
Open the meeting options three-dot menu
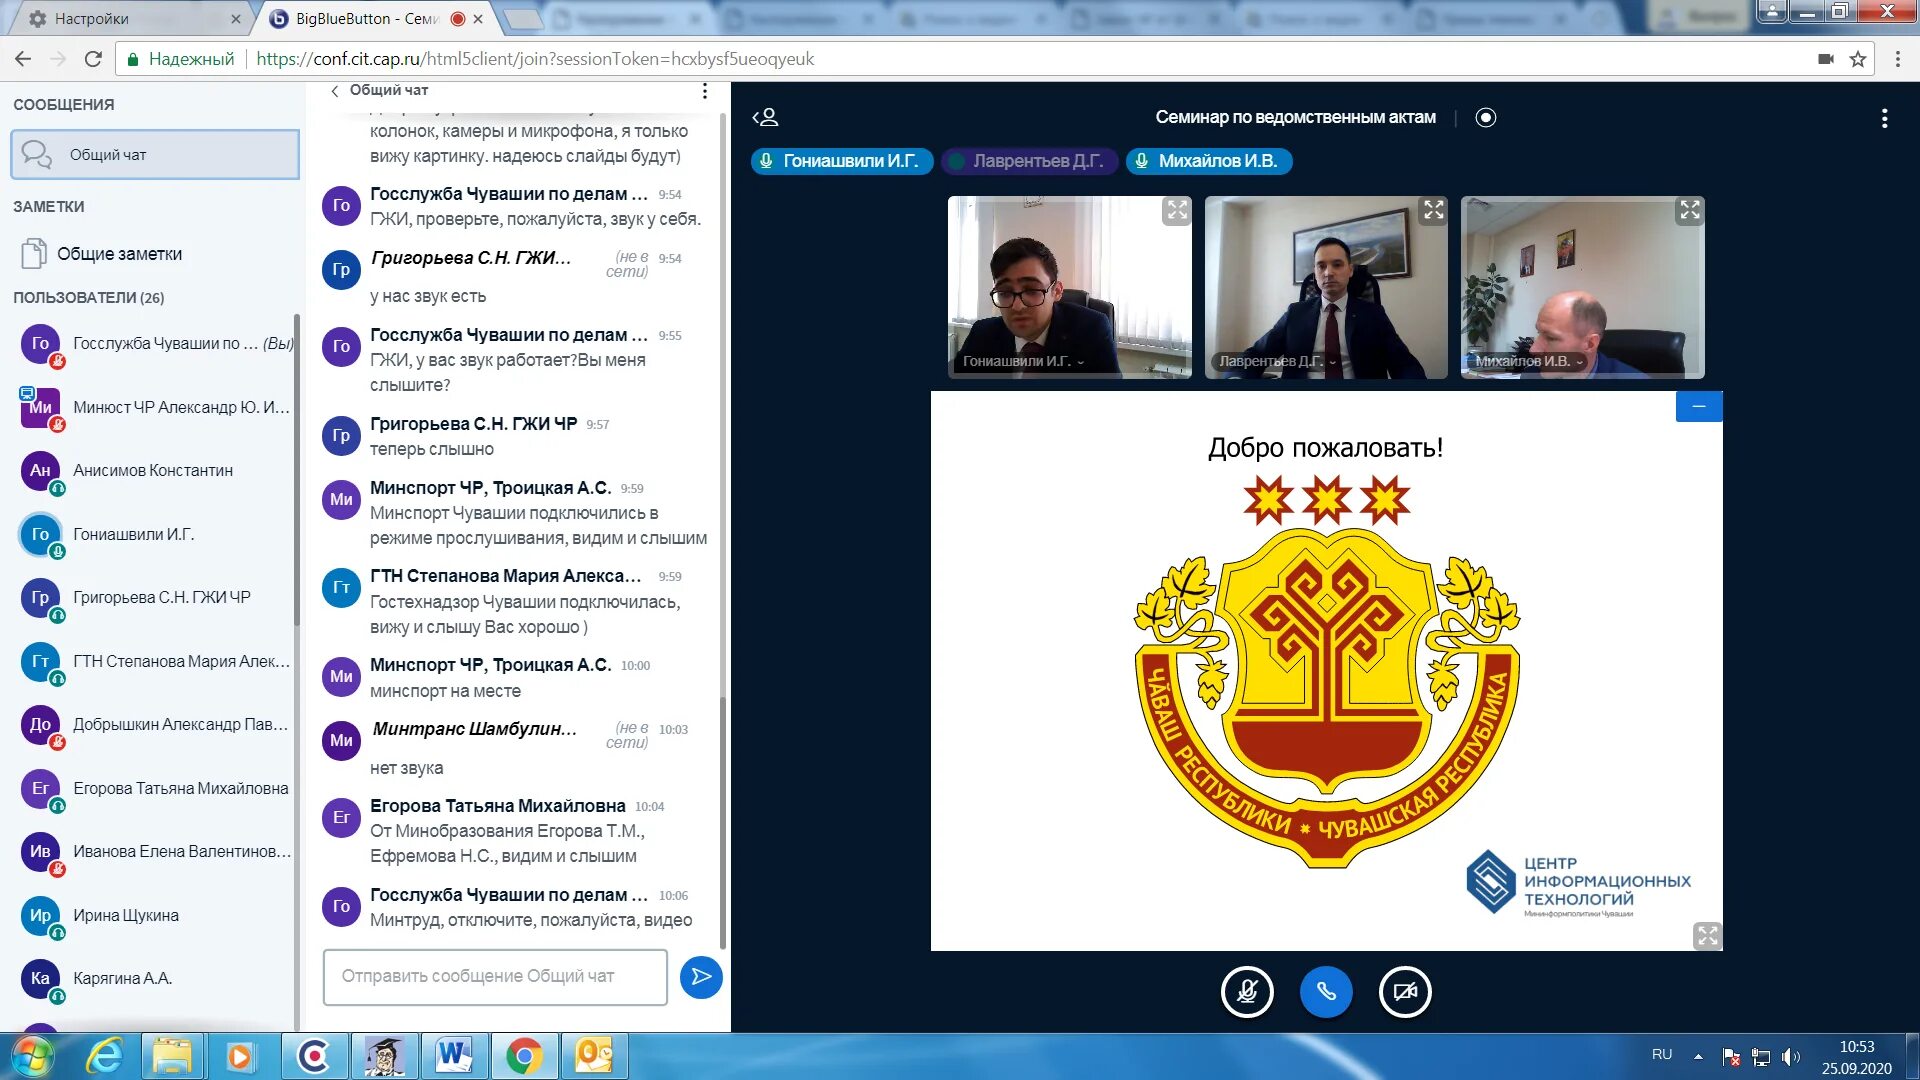(1884, 119)
